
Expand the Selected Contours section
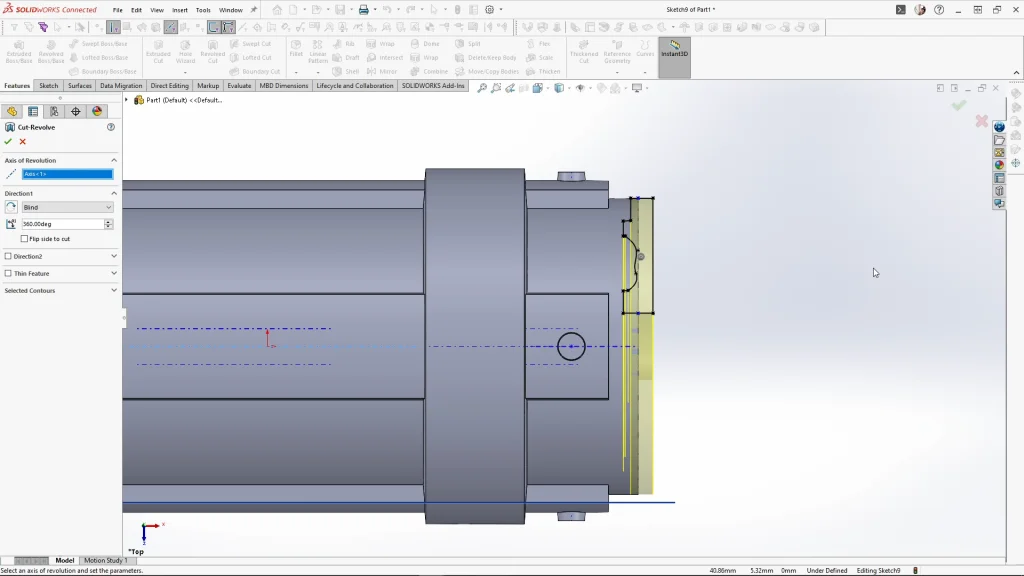click(x=113, y=290)
